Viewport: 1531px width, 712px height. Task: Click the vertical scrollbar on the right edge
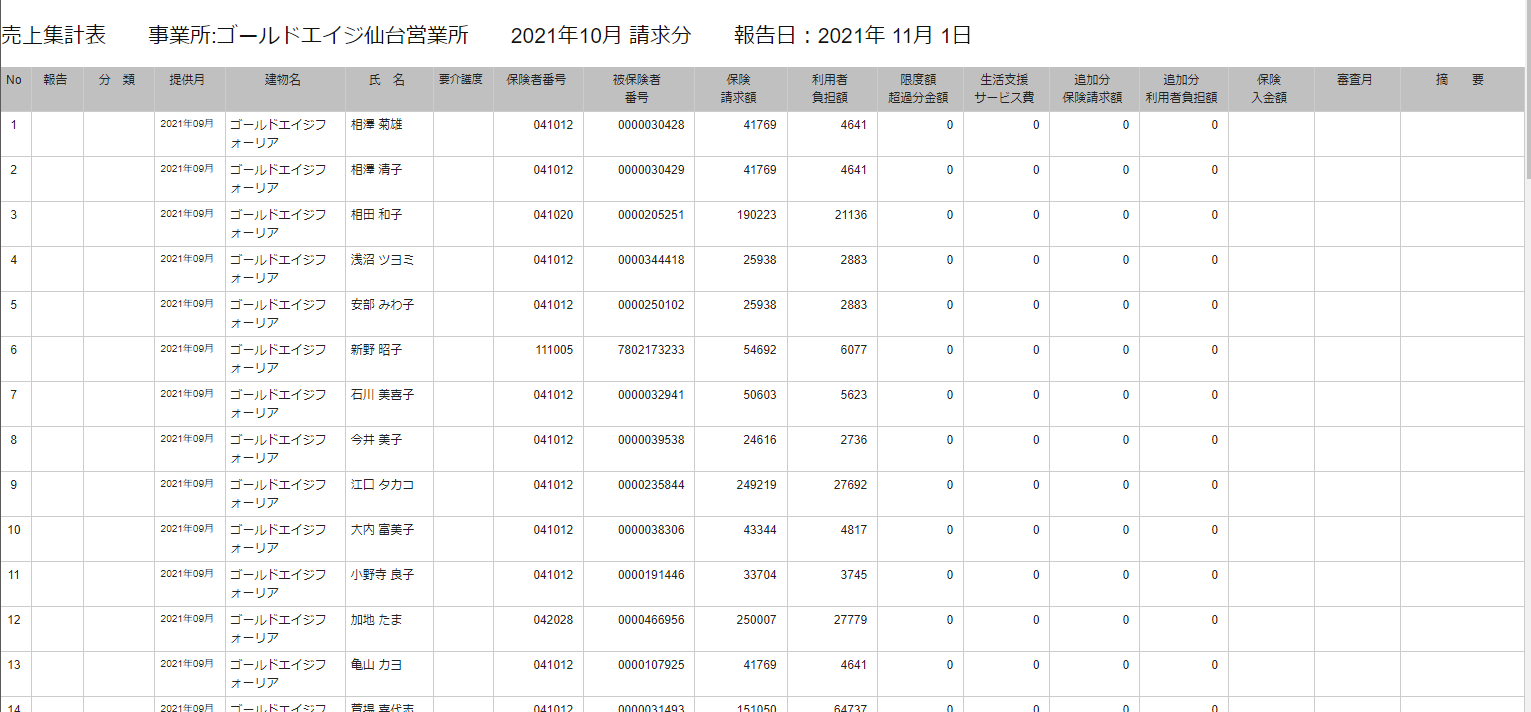[x=1525, y=100]
